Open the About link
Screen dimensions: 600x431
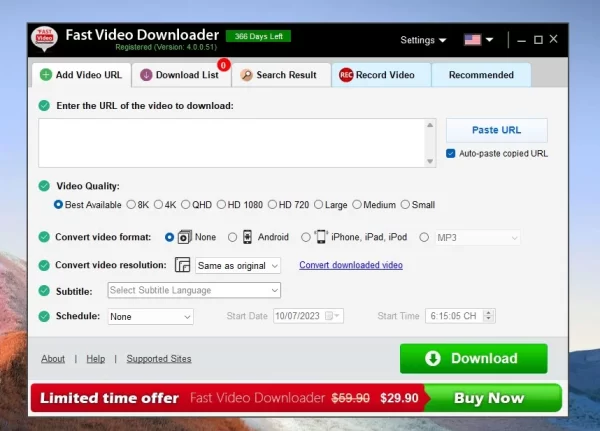[53, 359]
